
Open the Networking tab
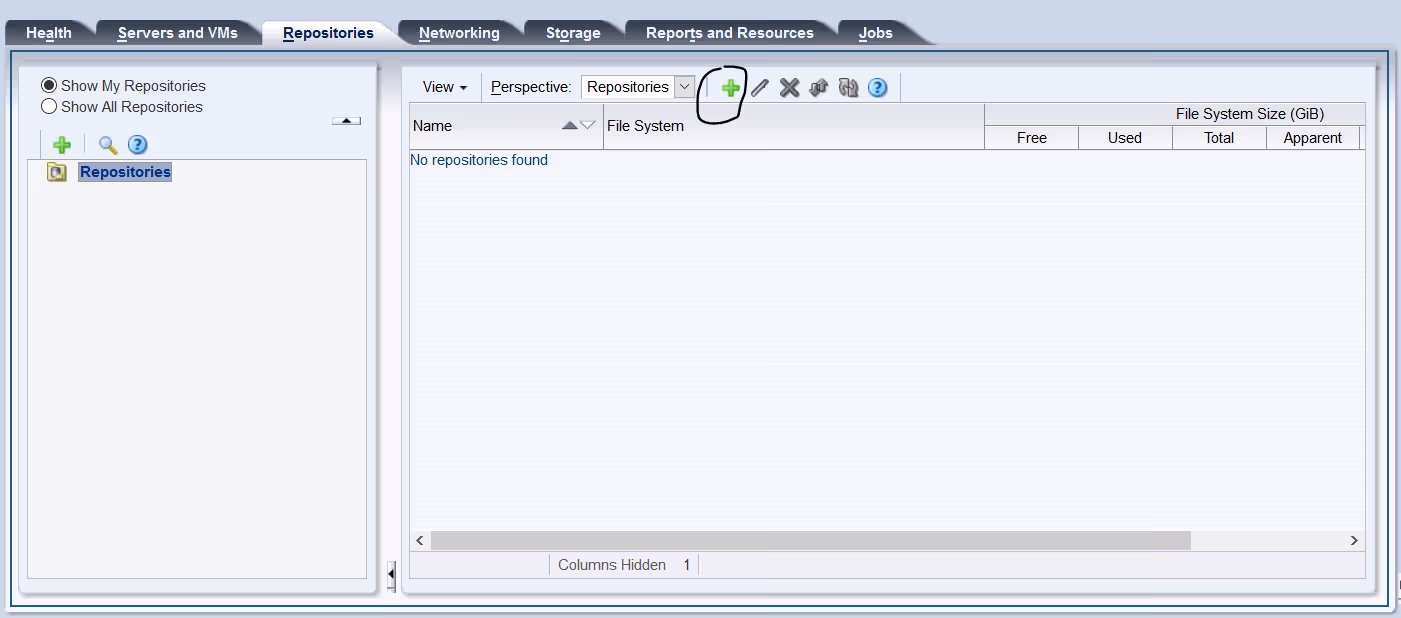pyautogui.click(x=459, y=33)
